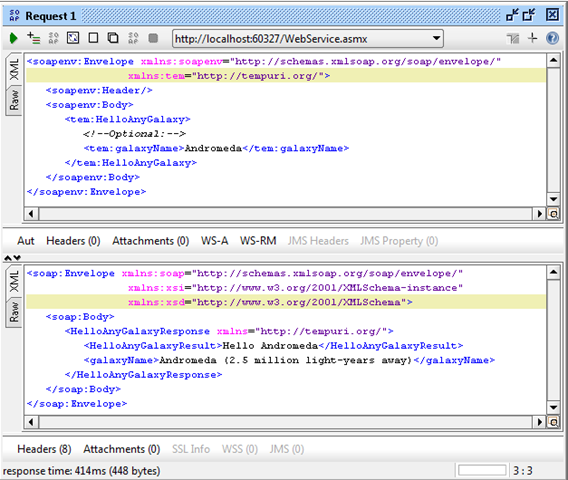Viewport: 568px width, 480px height.
Task: Cancel the running request stop icon
Action: tap(153, 38)
